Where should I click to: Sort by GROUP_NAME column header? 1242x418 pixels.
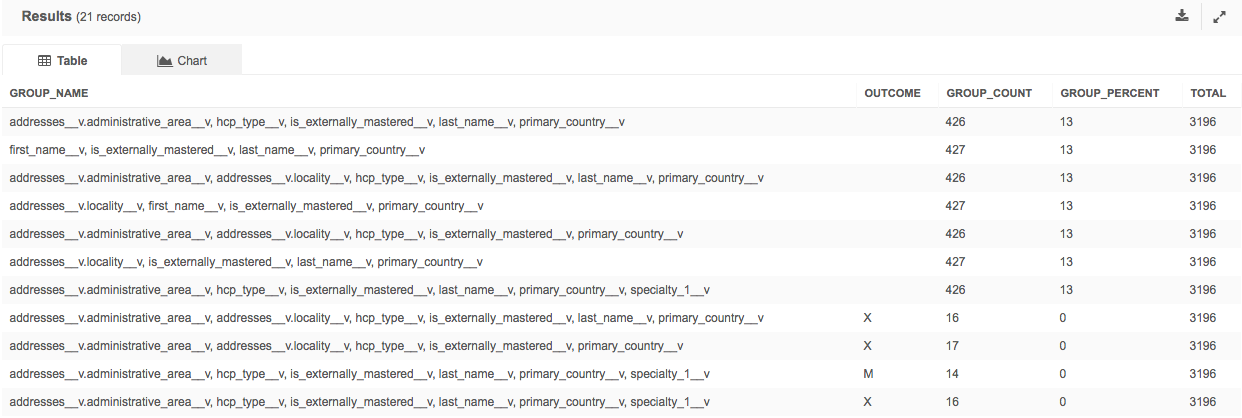tap(49, 93)
